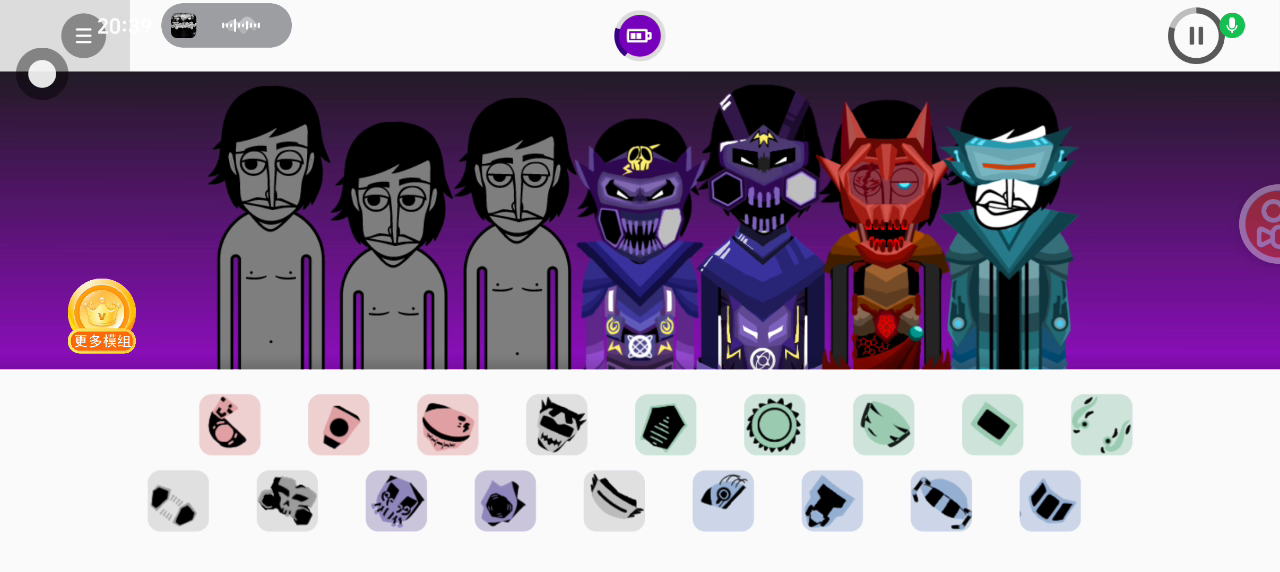The image size is (1280, 572).
Task: Select the blue visor eye icon
Action: [x=724, y=501]
